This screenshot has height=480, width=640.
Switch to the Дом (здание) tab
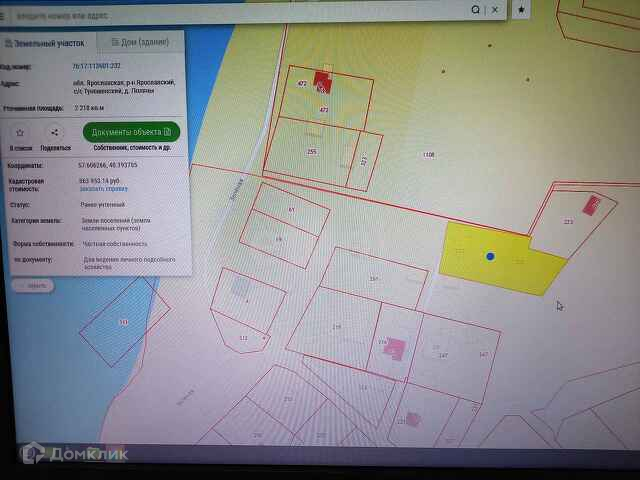[x=140, y=42]
